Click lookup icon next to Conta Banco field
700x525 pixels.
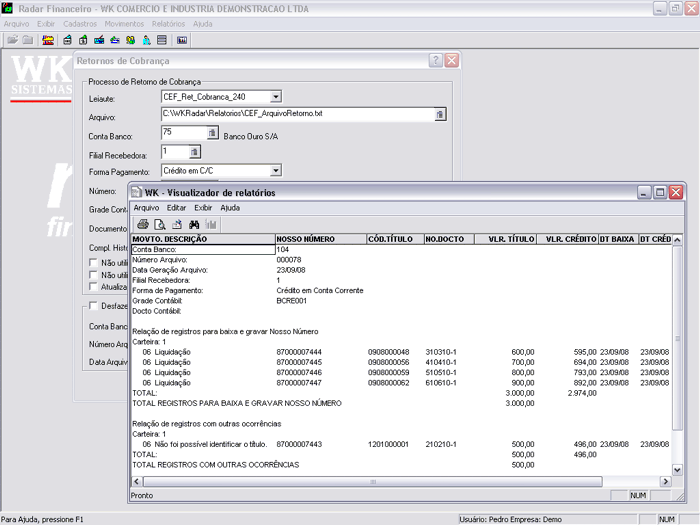[212, 133]
